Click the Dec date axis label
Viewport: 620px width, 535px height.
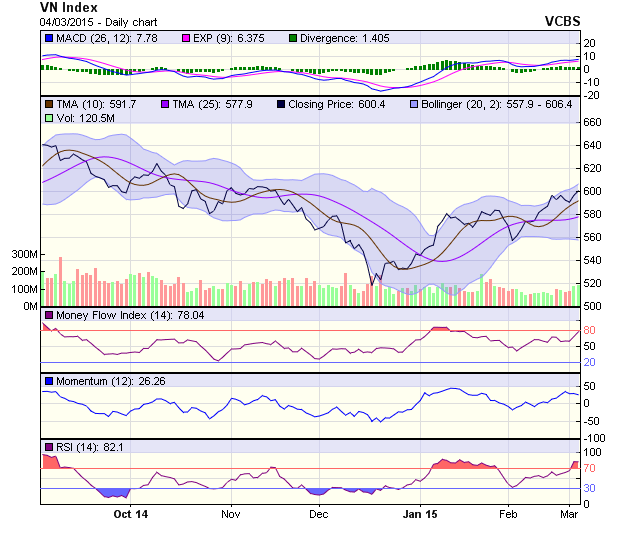(318, 514)
